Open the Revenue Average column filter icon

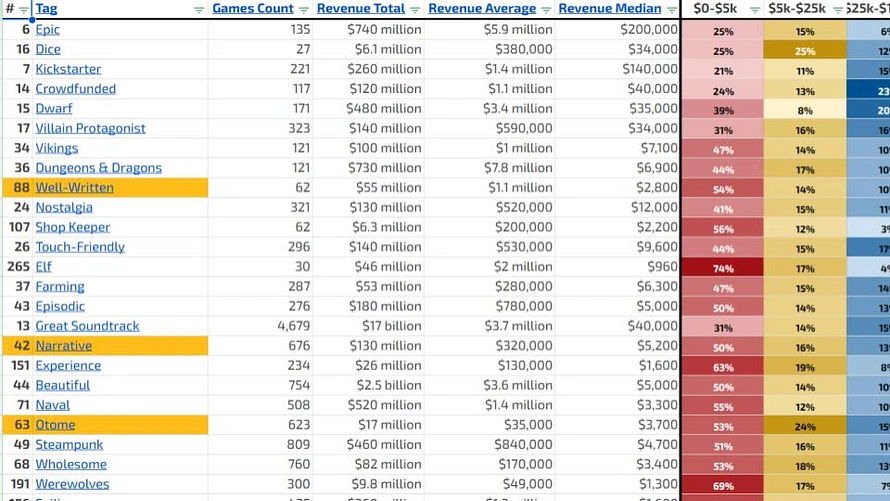(546, 10)
